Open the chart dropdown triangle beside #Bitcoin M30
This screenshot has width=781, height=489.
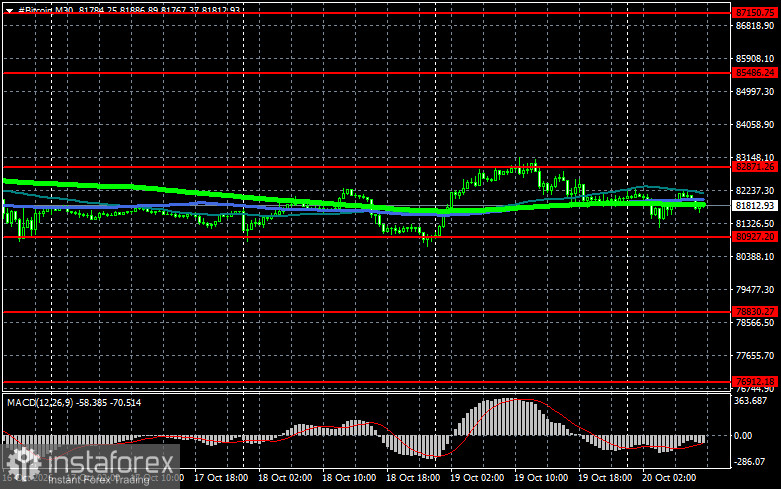[x=8, y=10]
